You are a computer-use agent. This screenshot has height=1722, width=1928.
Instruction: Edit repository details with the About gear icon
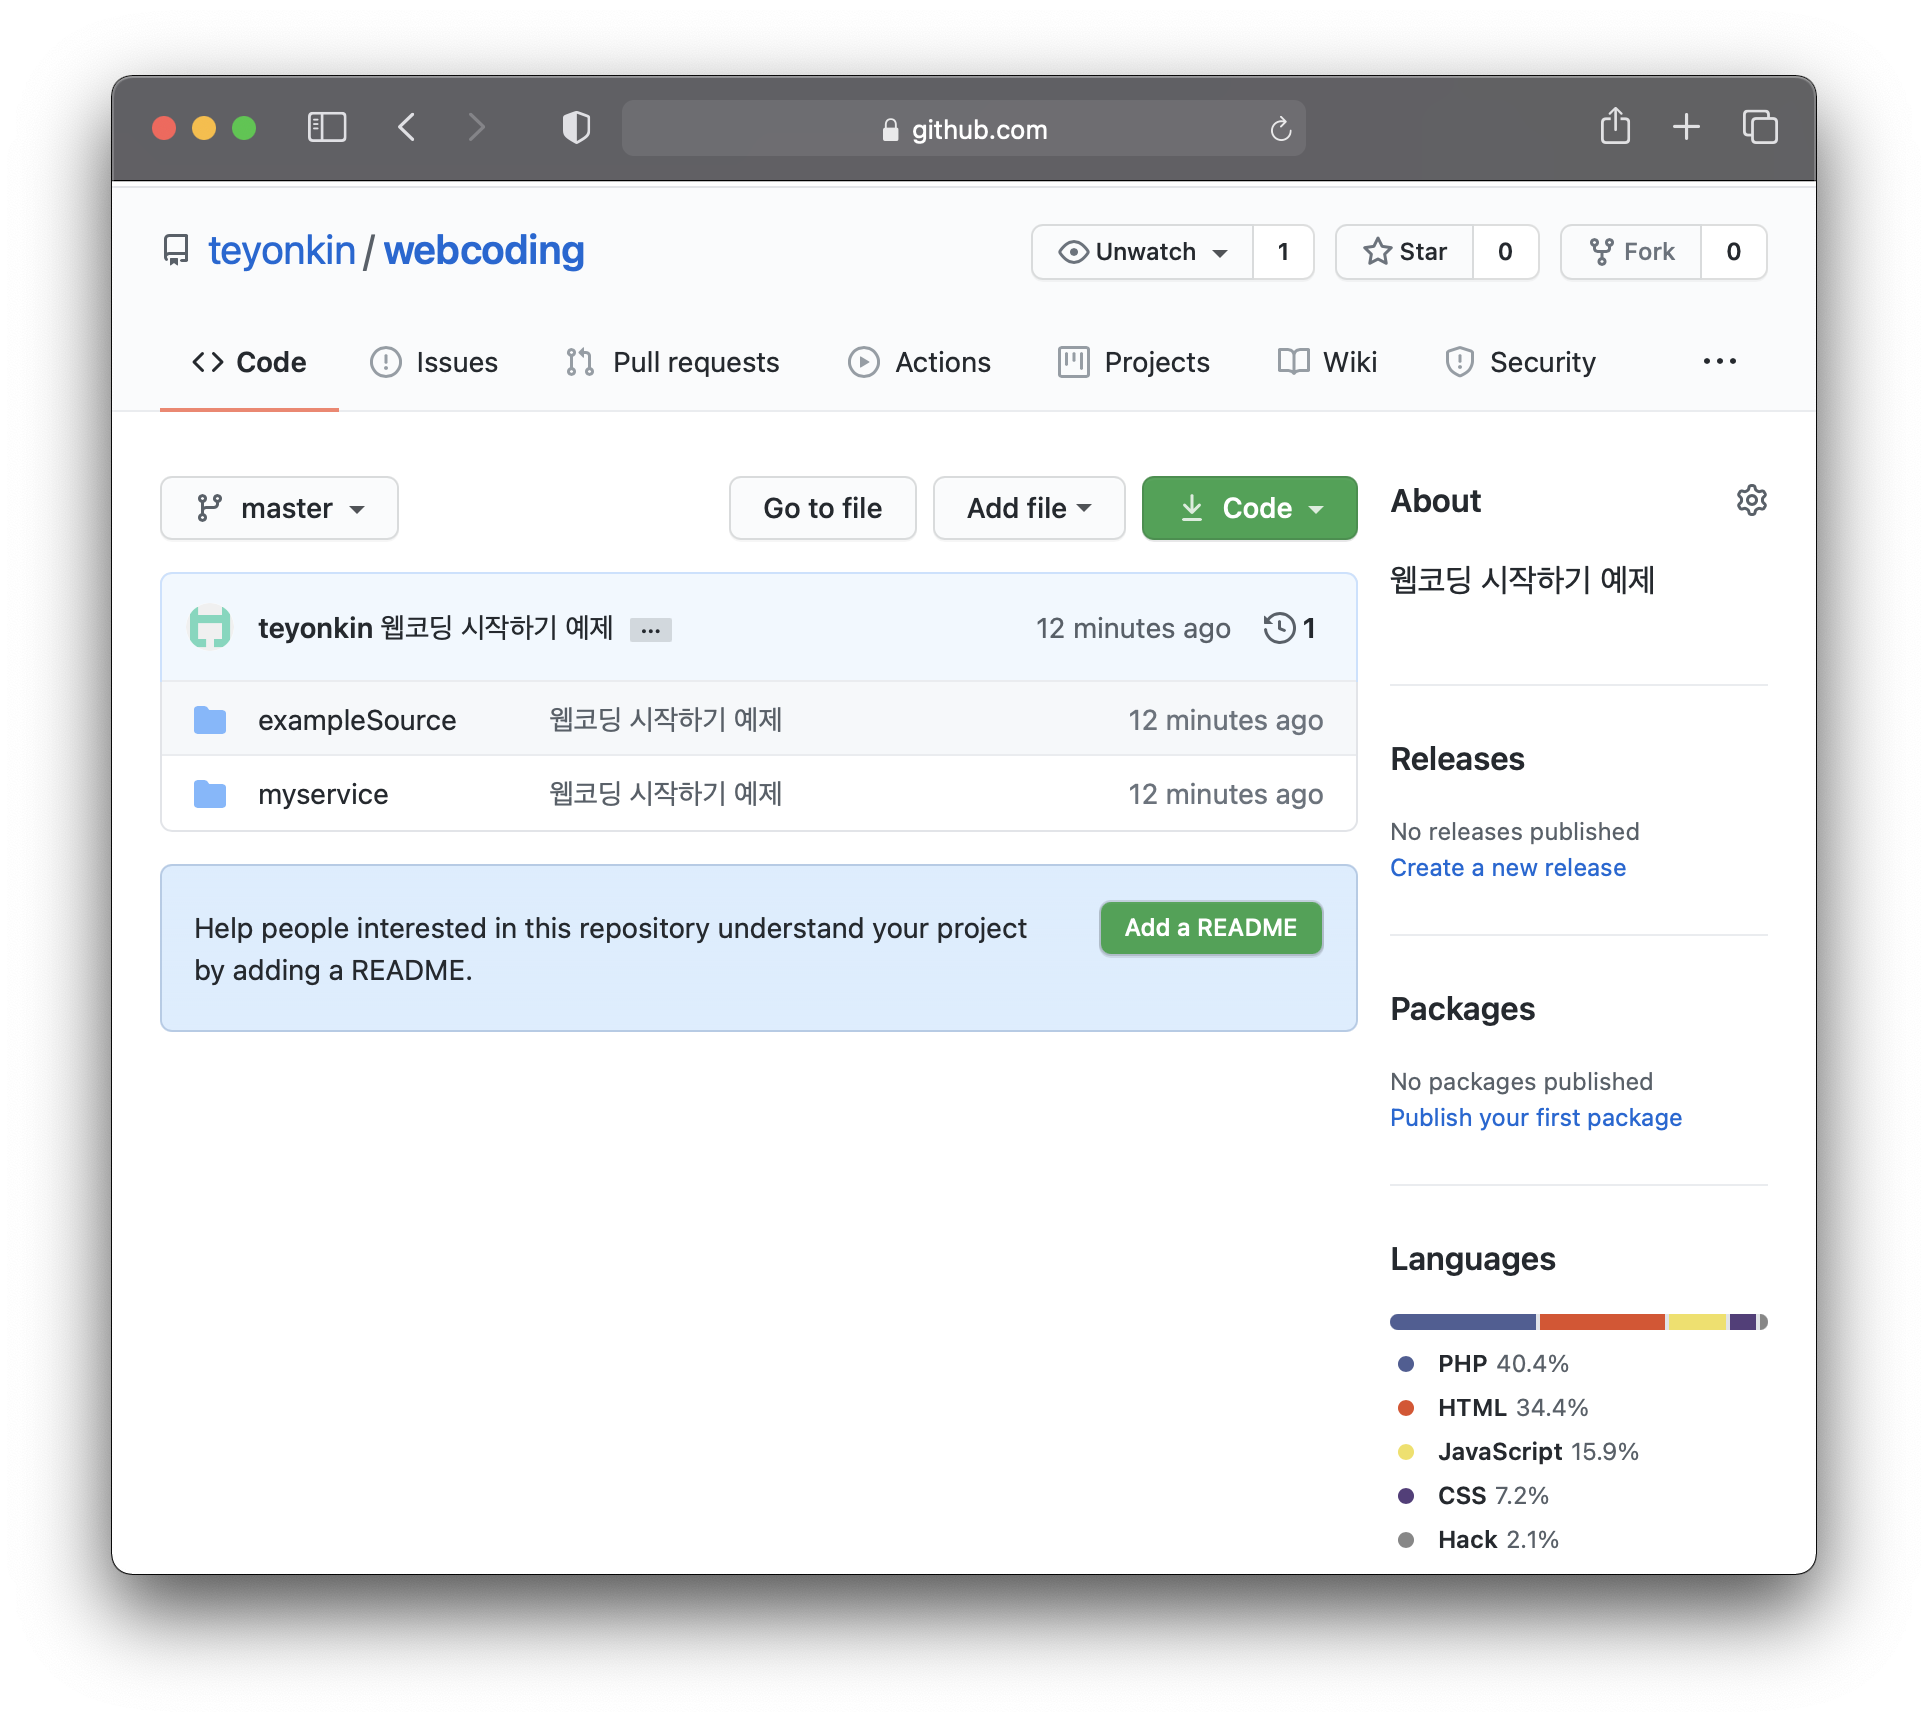pyautogui.click(x=1751, y=500)
